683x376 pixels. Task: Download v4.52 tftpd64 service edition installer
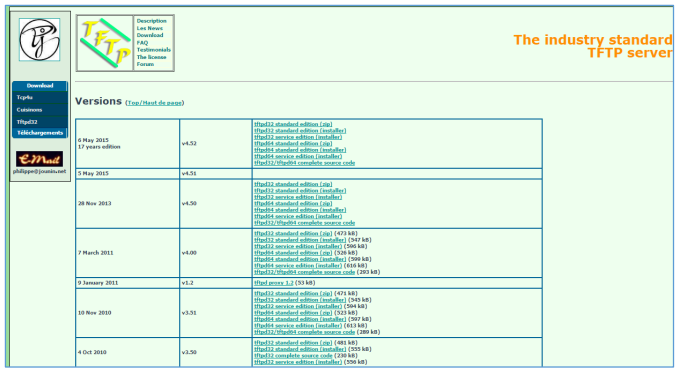point(298,156)
